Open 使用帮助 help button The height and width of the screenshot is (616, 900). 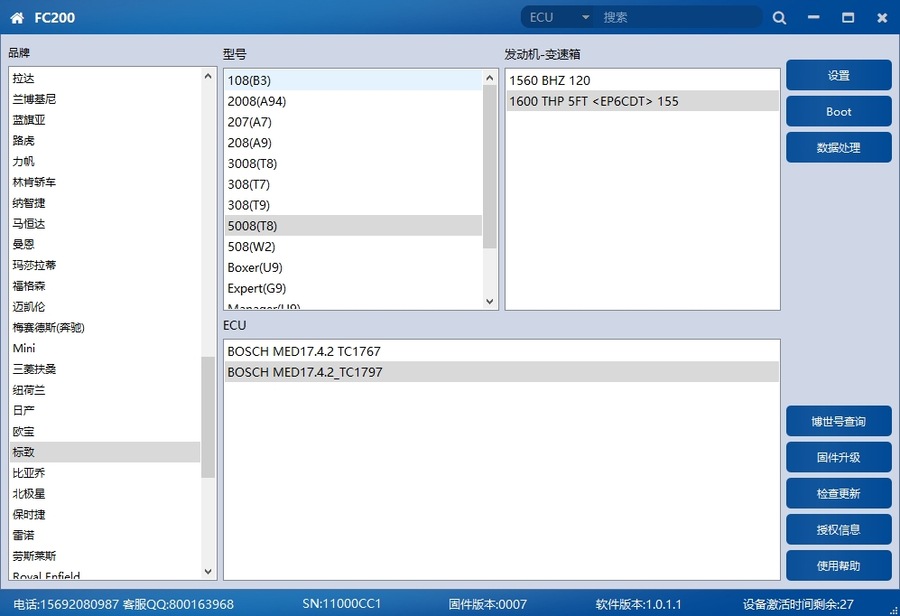[x=839, y=566]
